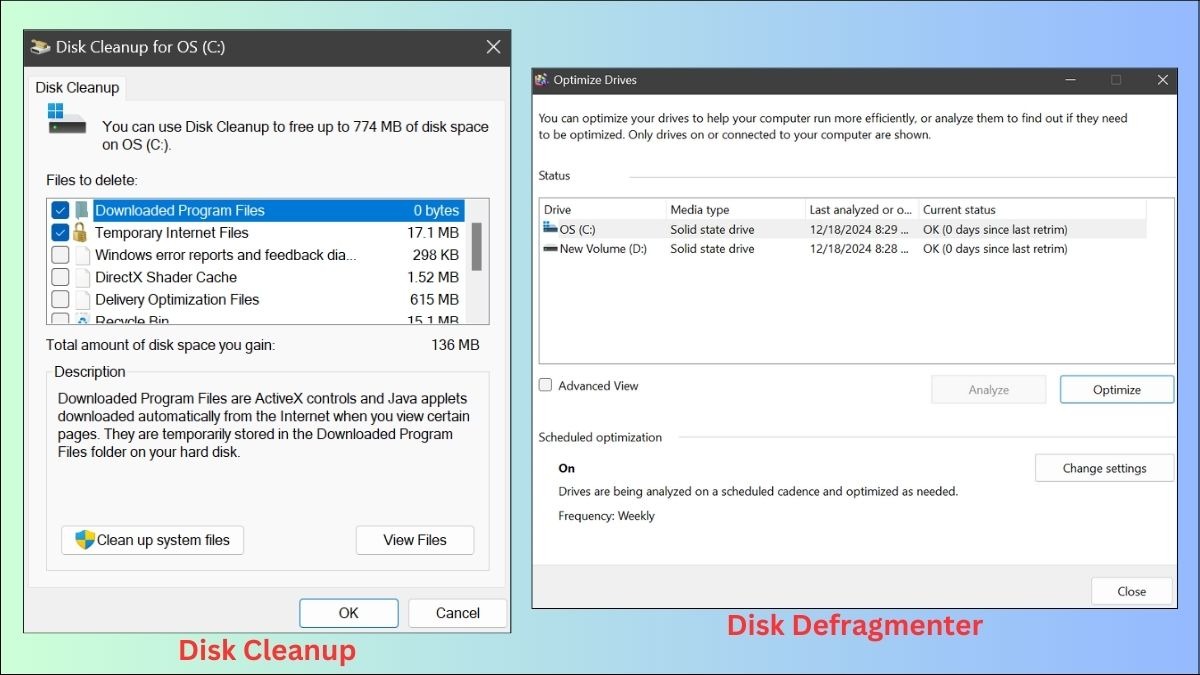The width and height of the screenshot is (1200, 675).
Task: Select the Disk Cleanup tab
Action: [77, 87]
